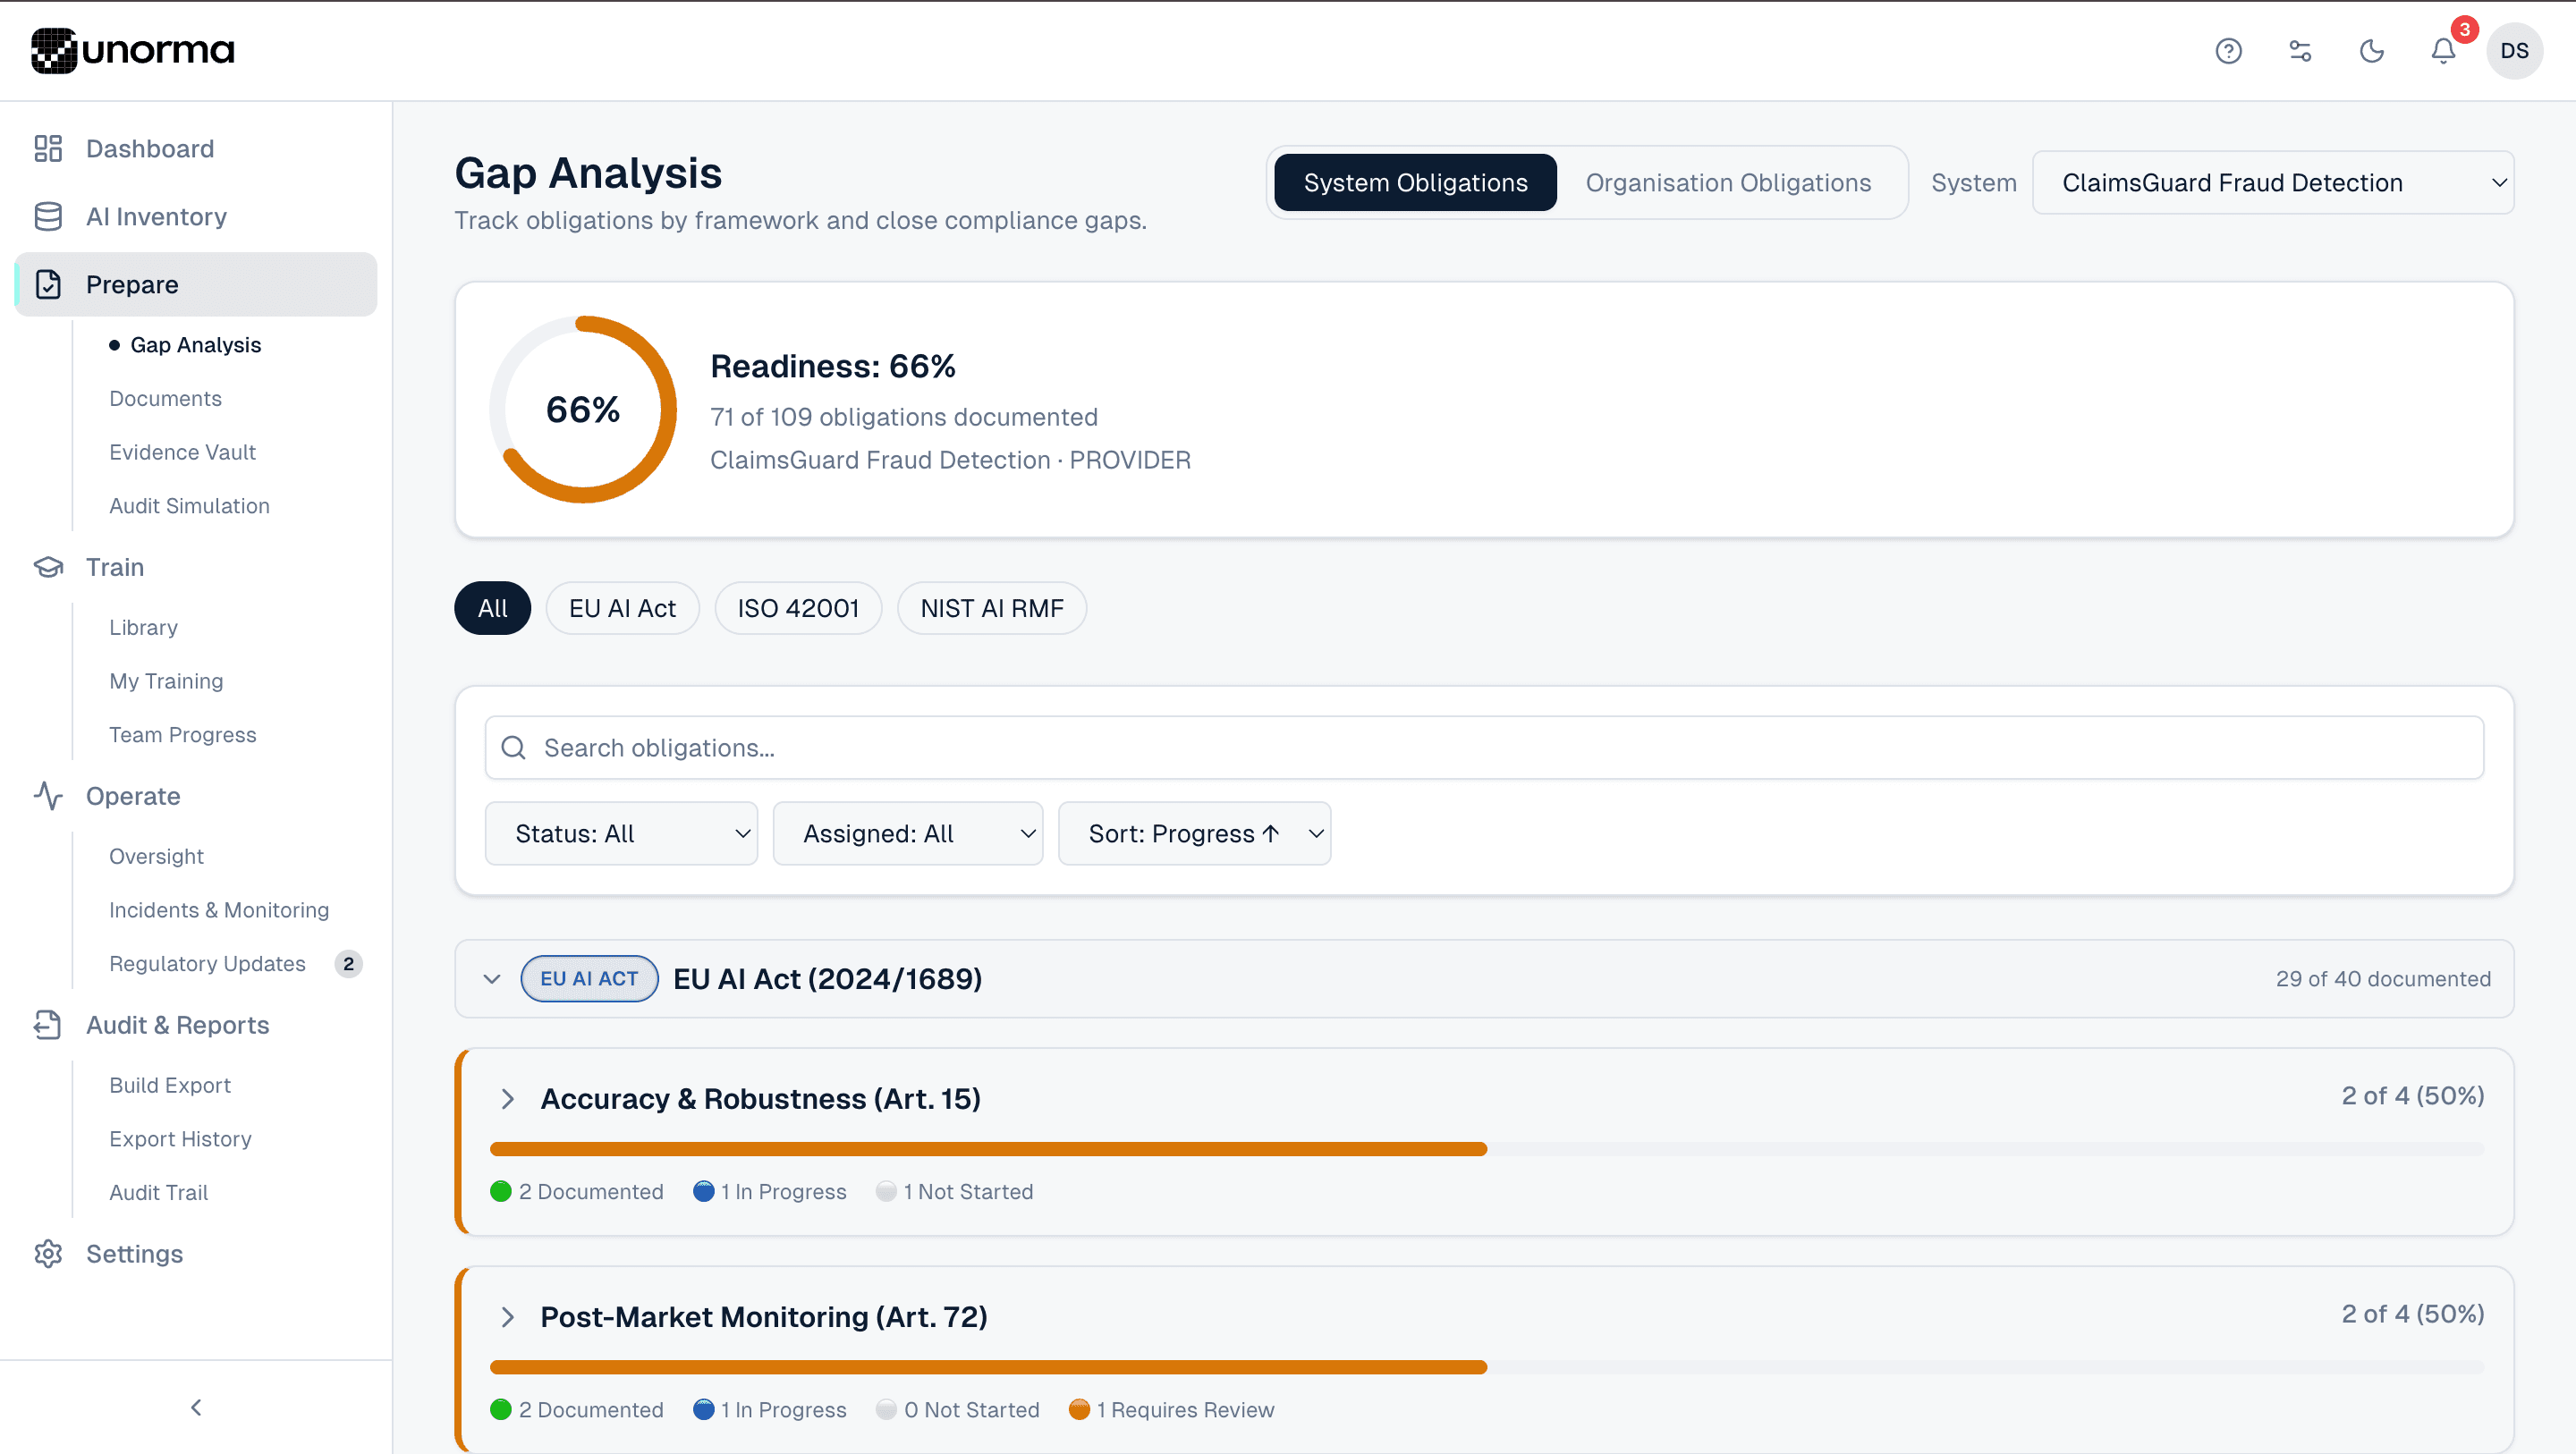The height and width of the screenshot is (1454, 2576).
Task: Open Team Progress
Action: (x=182, y=735)
